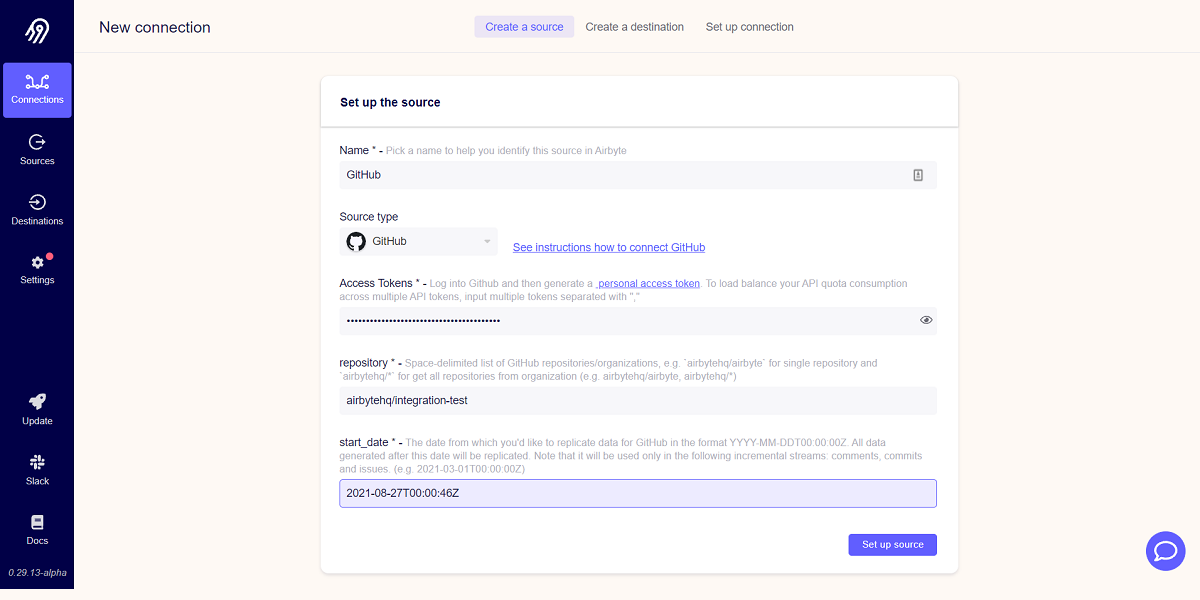
Task: Open the GitHub source type combo box
Action: (x=418, y=241)
